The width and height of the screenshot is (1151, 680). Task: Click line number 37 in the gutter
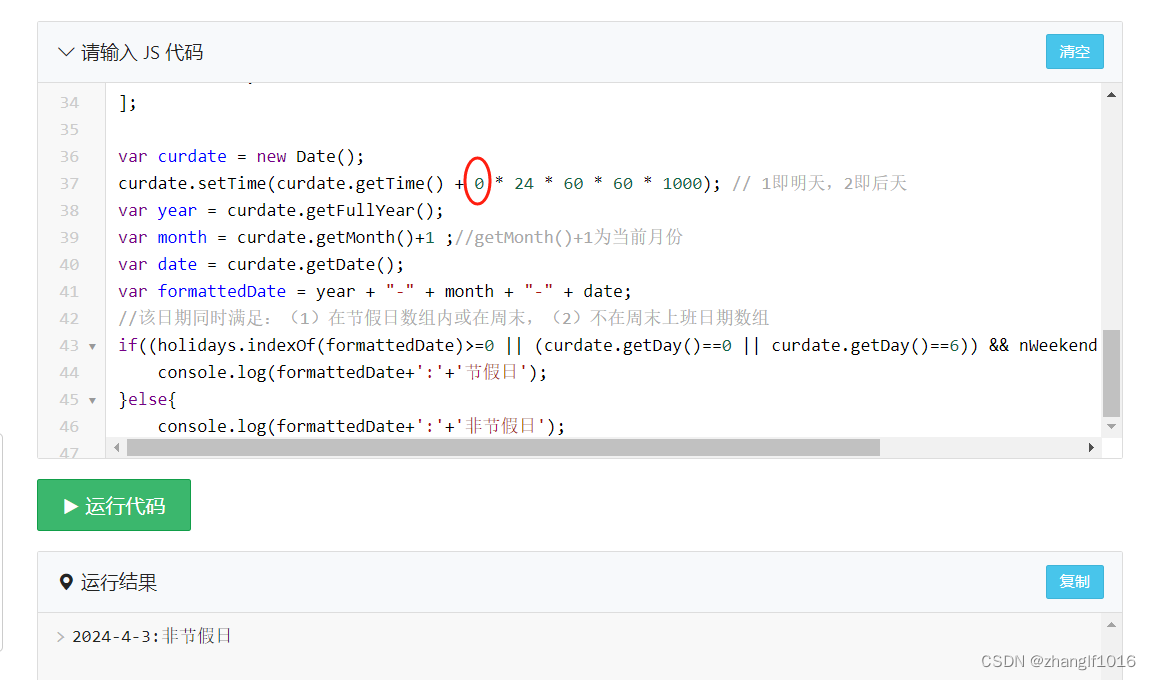coord(69,184)
